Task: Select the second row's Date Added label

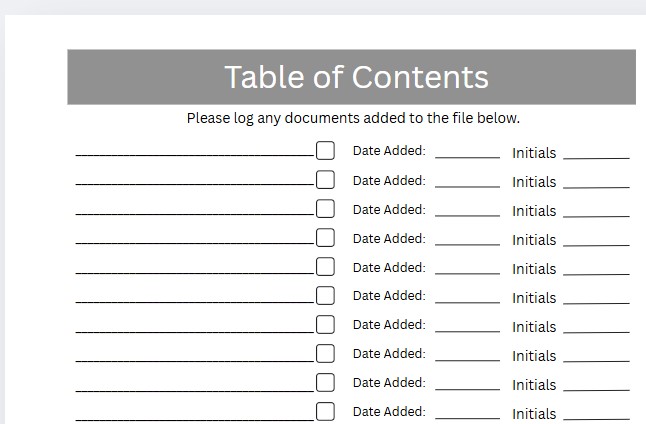Action: tap(389, 180)
